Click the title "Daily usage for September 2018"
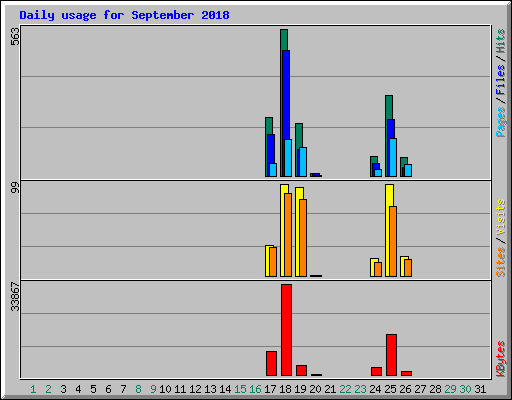The width and height of the screenshot is (512, 400). [x=124, y=15]
